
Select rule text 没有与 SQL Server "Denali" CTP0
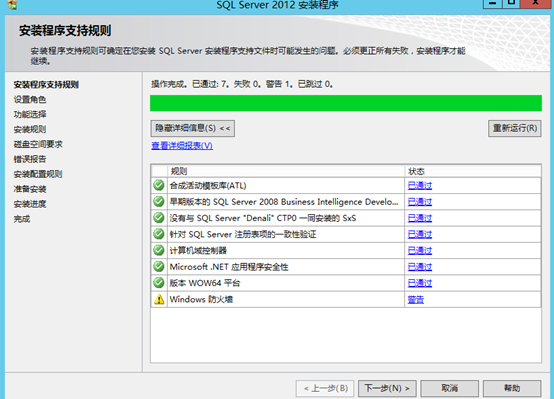tap(263, 218)
